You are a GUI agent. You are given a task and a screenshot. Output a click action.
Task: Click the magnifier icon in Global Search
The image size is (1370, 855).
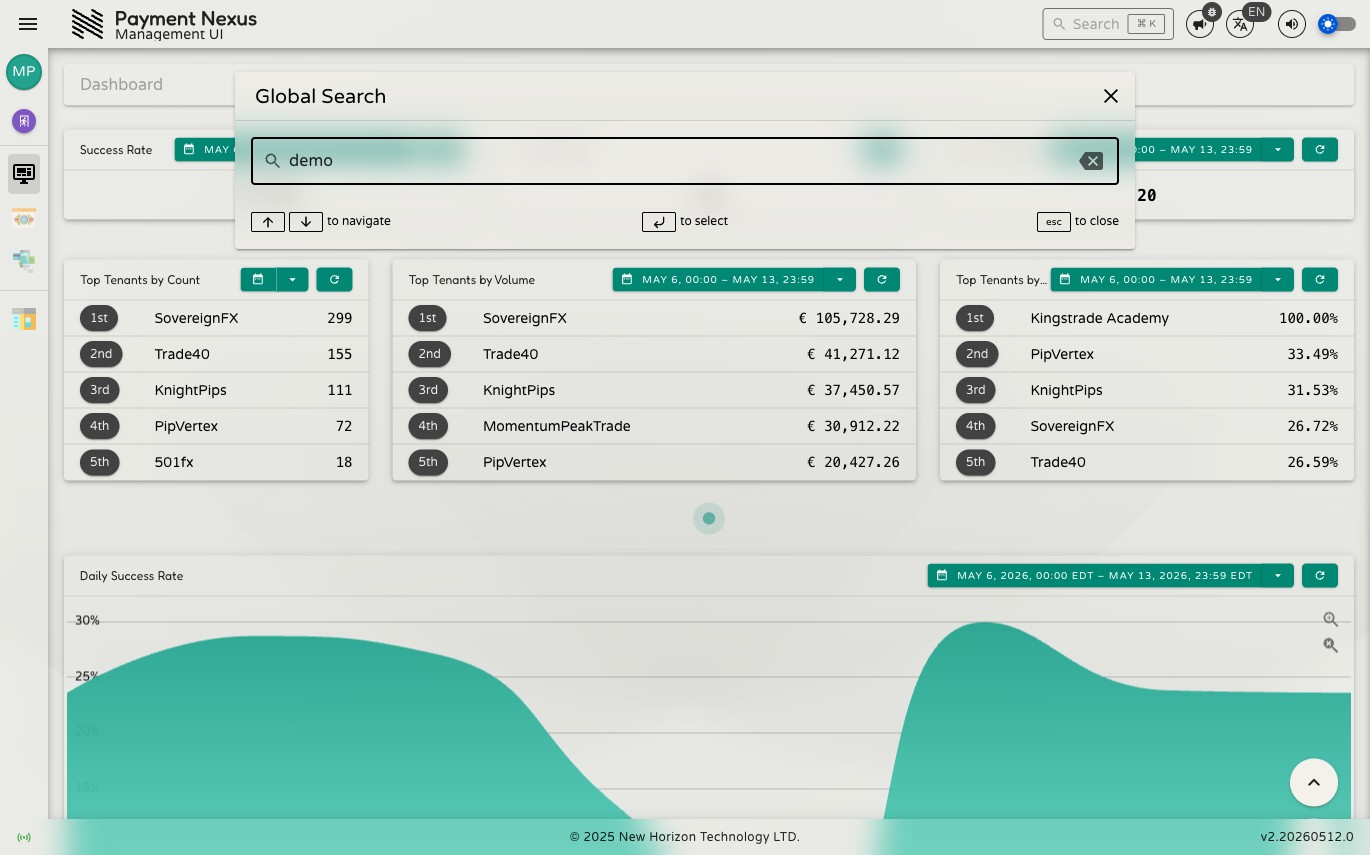coord(272,160)
